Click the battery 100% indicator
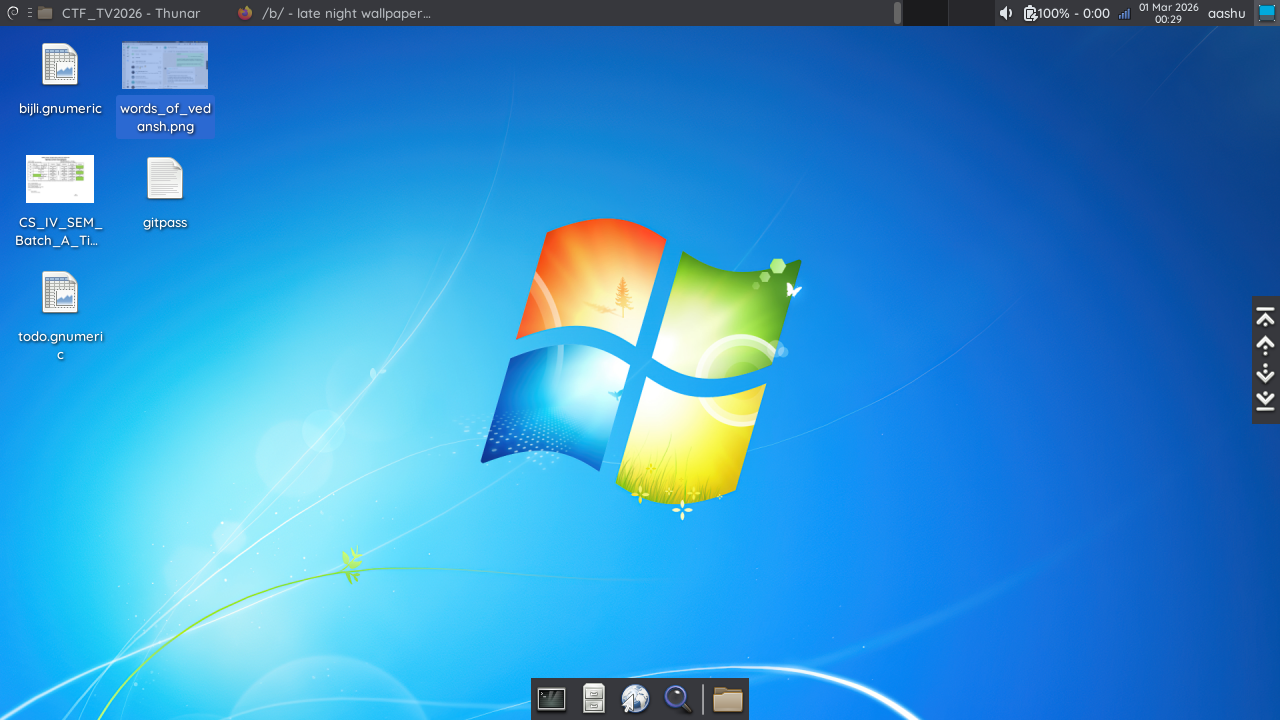1280x720 pixels. click(1066, 13)
